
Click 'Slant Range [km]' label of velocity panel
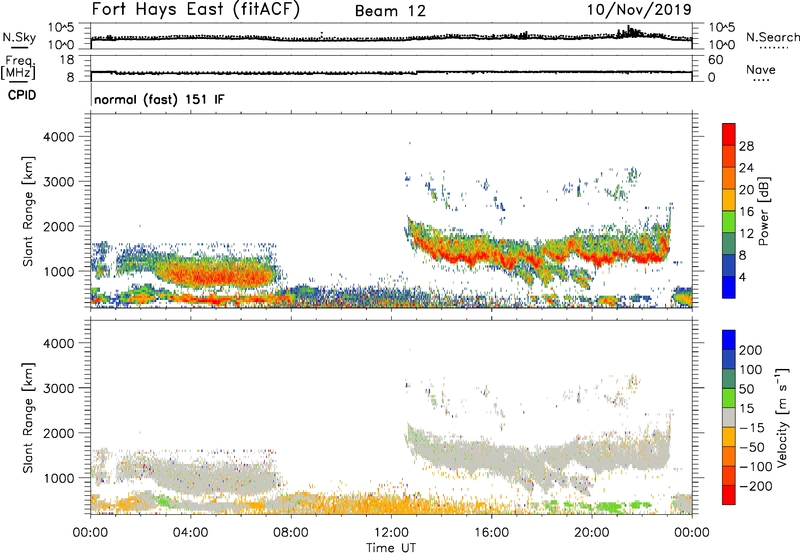pyautogui.click(x=28, y=418)
